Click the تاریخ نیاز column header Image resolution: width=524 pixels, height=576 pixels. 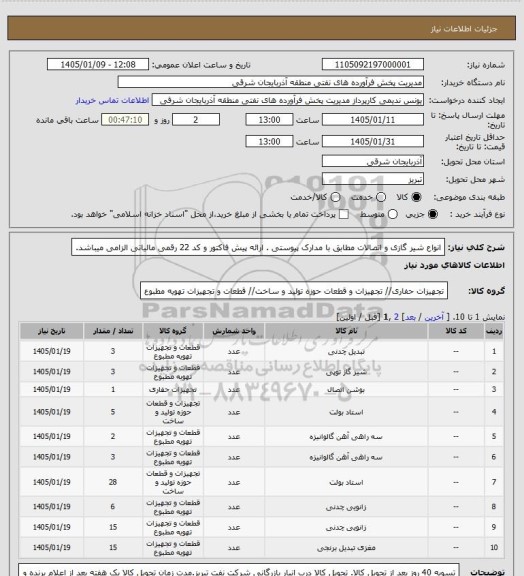(51, 331)
